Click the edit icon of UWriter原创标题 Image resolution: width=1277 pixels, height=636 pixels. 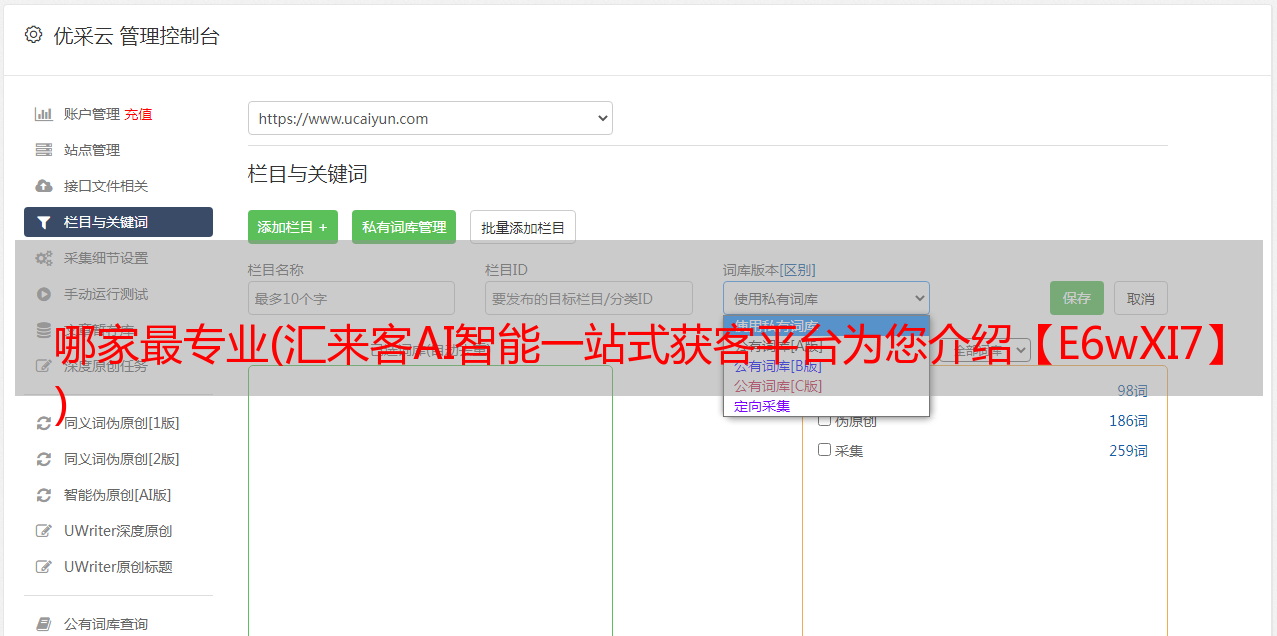click(x=44, y=567)
